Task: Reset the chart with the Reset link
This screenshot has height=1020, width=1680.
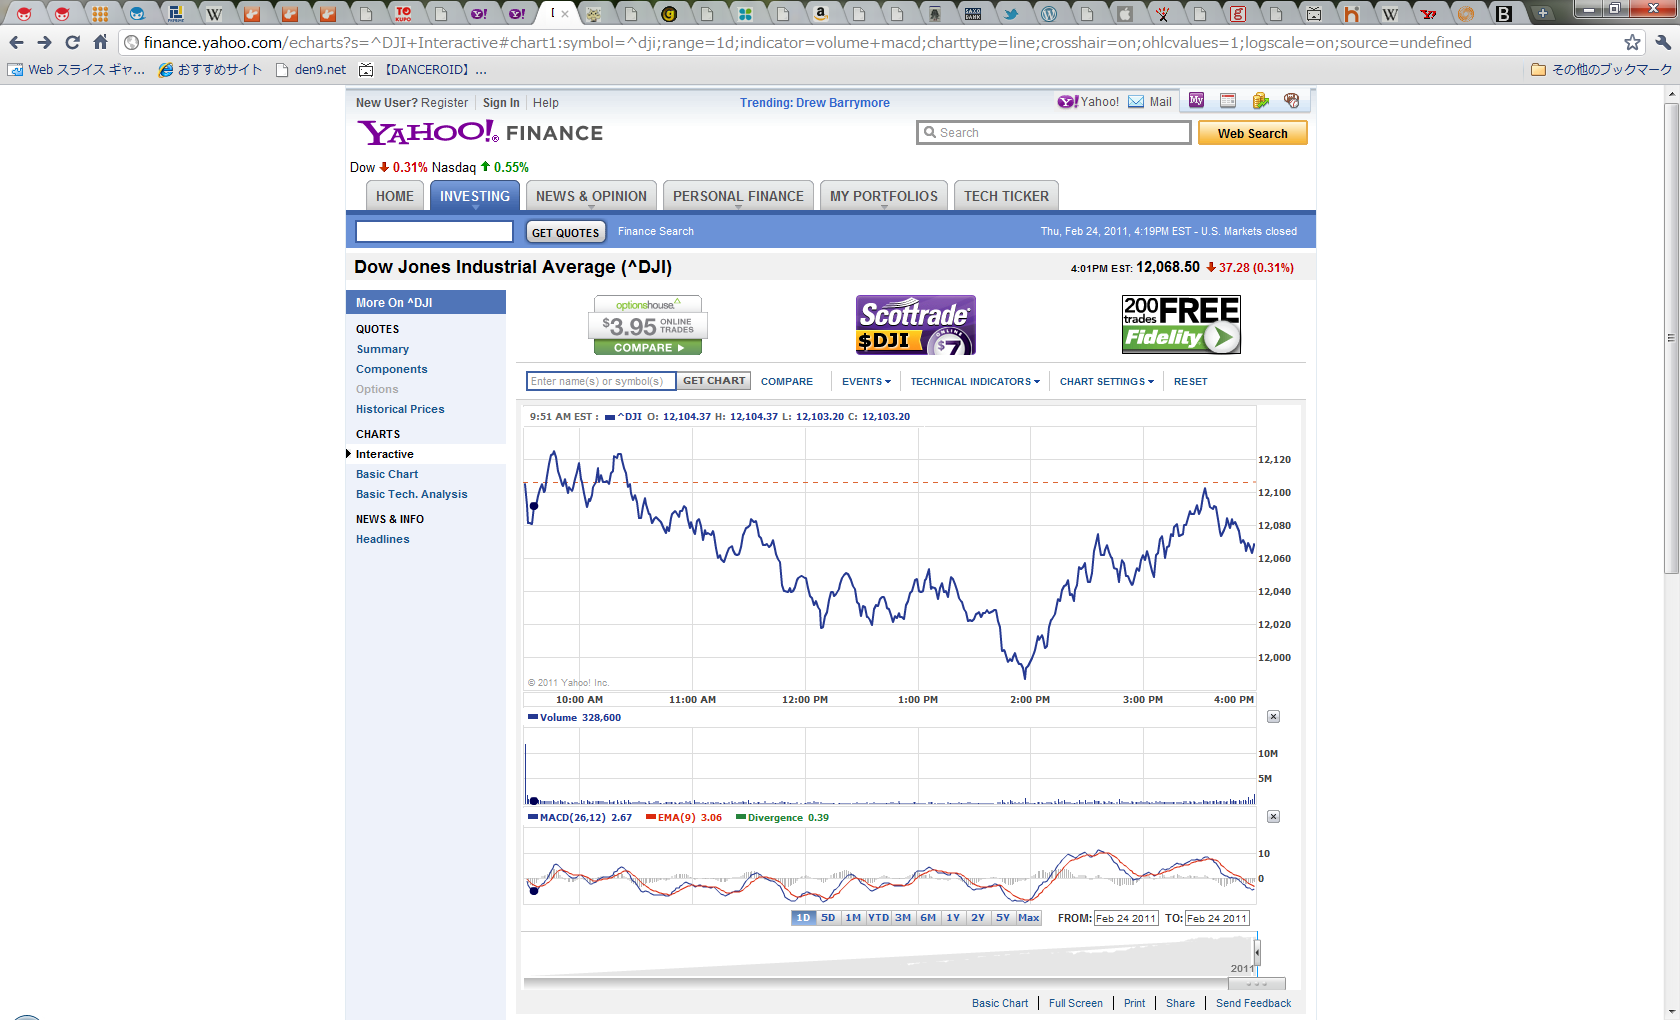Action: (x=1190, y=381)
